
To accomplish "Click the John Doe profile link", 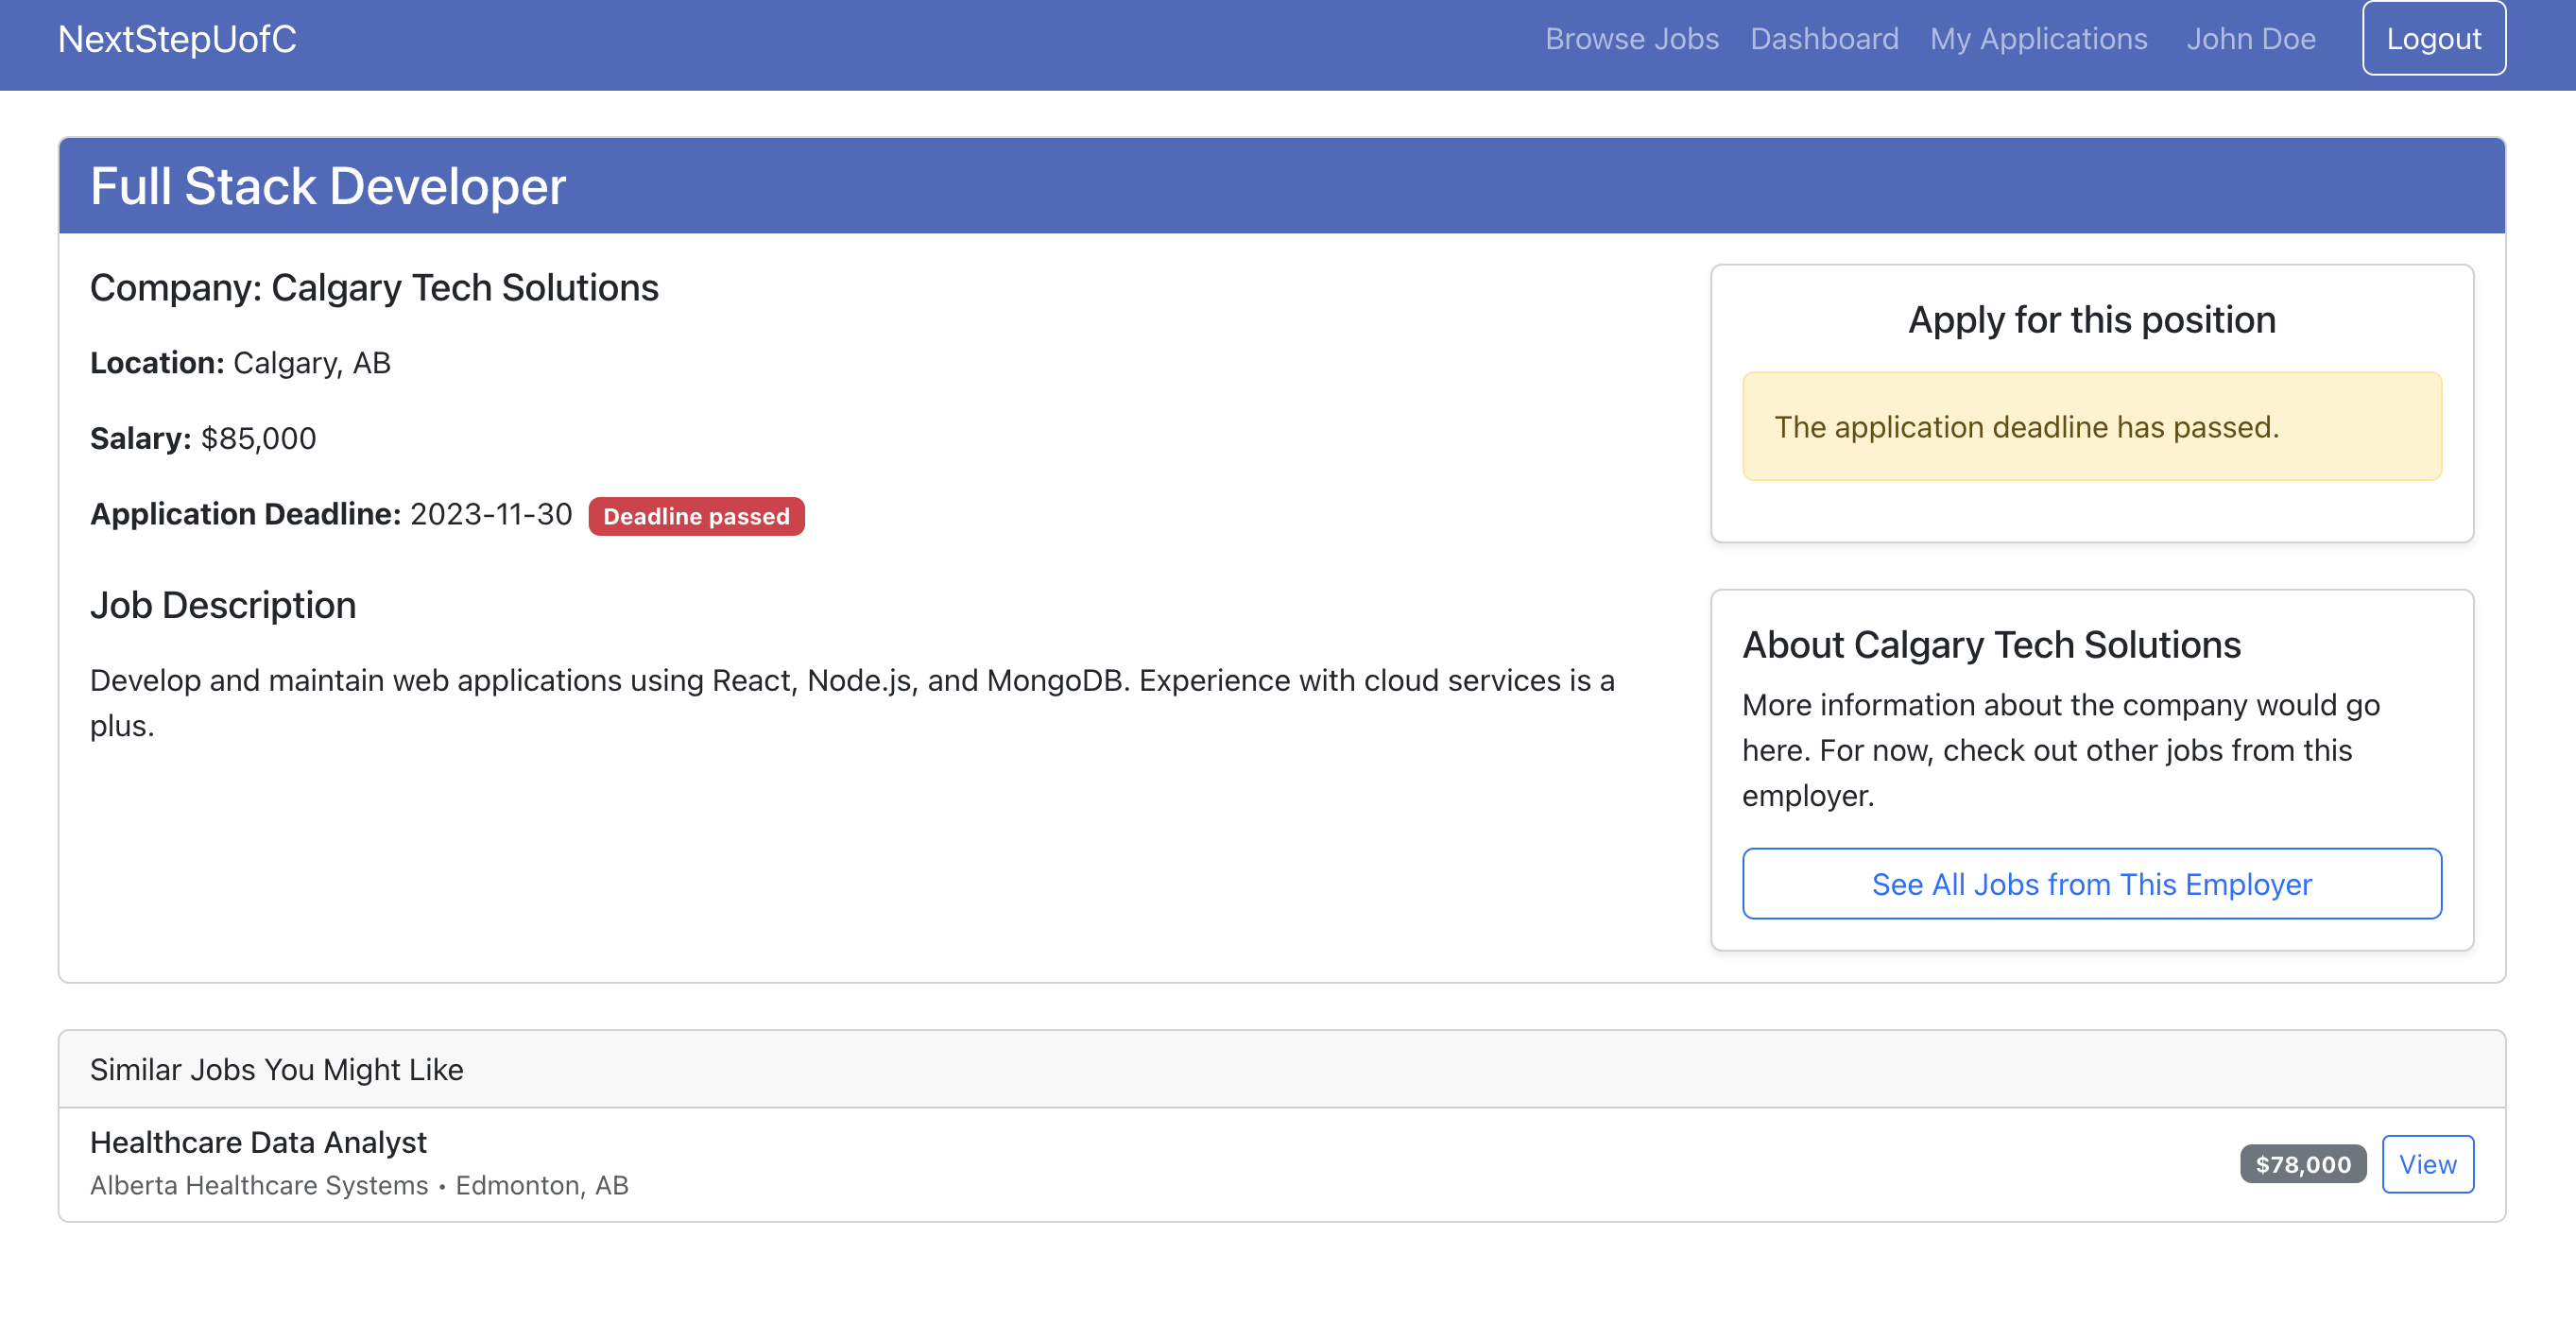I will 2250,39.
